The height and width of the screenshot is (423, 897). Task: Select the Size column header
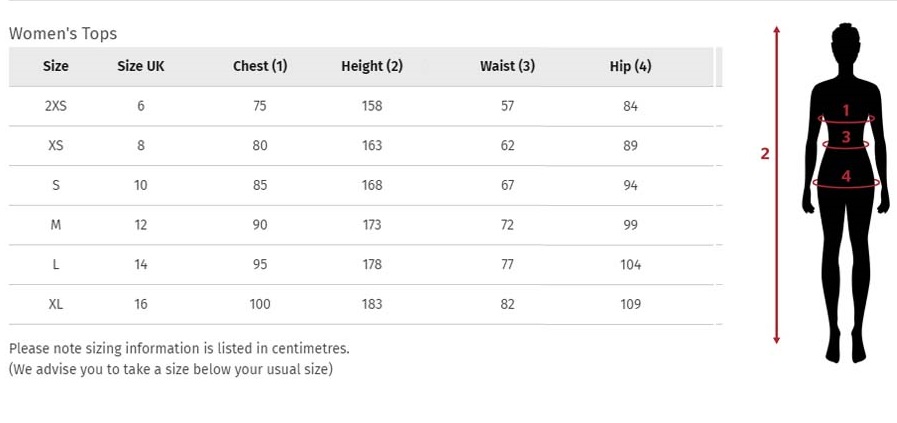click(x=55, y=66)
